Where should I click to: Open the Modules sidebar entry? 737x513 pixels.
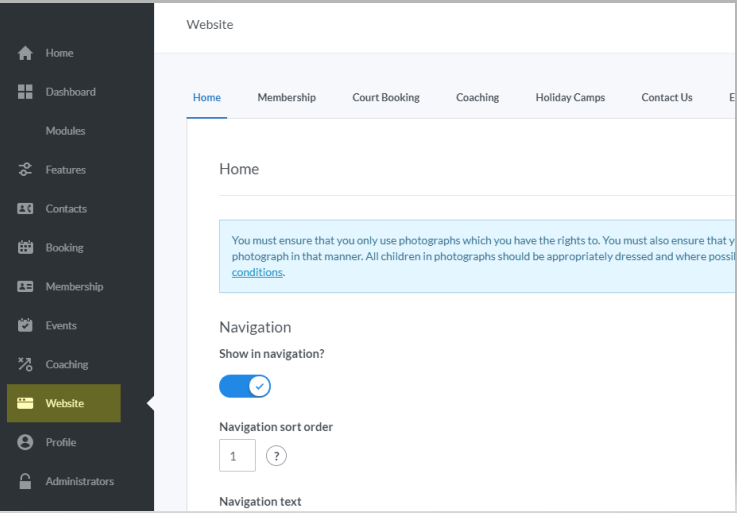pos(65,131)
